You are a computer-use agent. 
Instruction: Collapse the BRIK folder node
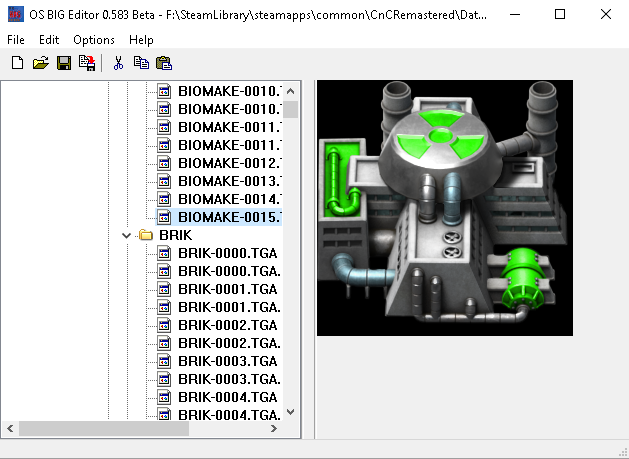click(126, 236)
